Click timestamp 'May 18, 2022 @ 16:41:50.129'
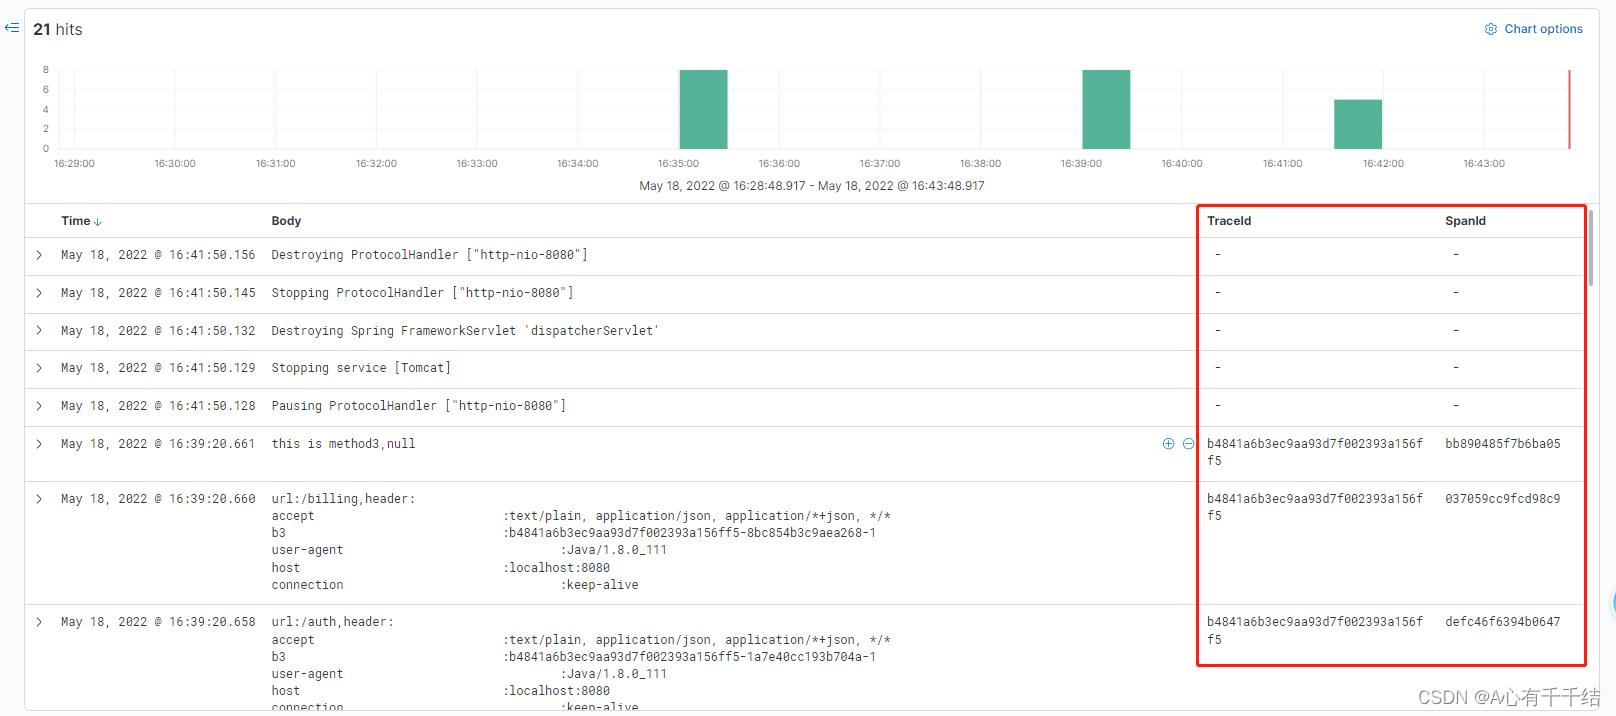Viewport: 1616px width, 716px height. tap(158, 368)
